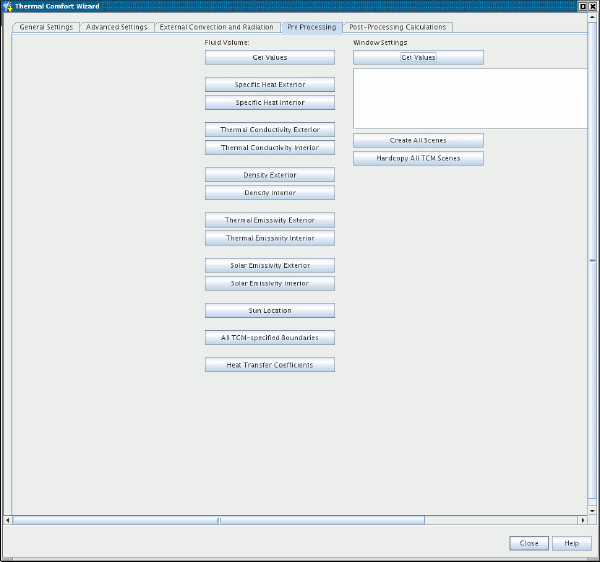Click the Window Settings label
The width and height of the screenshot is (600, 562).
point(380,42)
